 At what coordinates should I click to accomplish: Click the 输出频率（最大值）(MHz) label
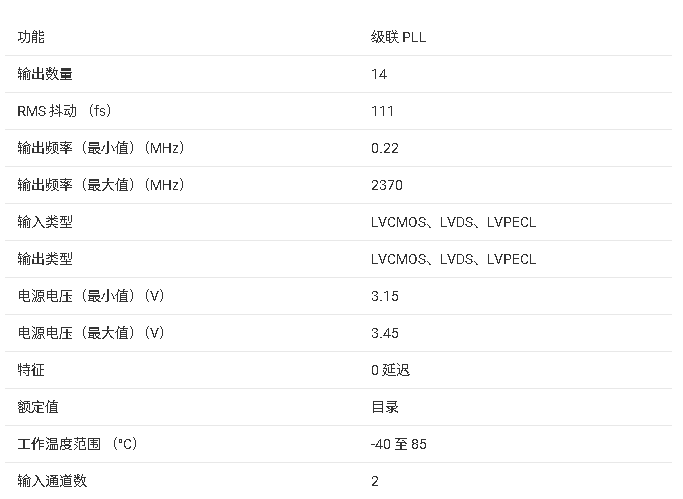[x=101, y=185]
